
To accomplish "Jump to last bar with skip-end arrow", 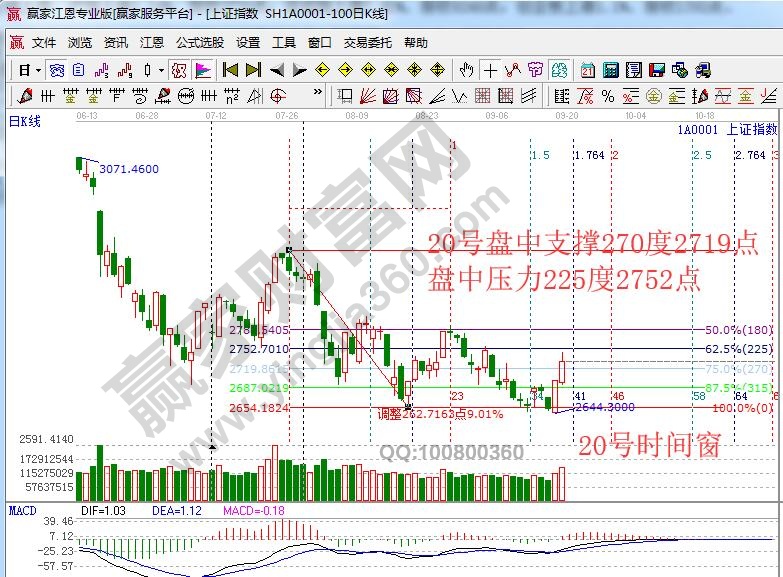I will [x=253, y=70].
